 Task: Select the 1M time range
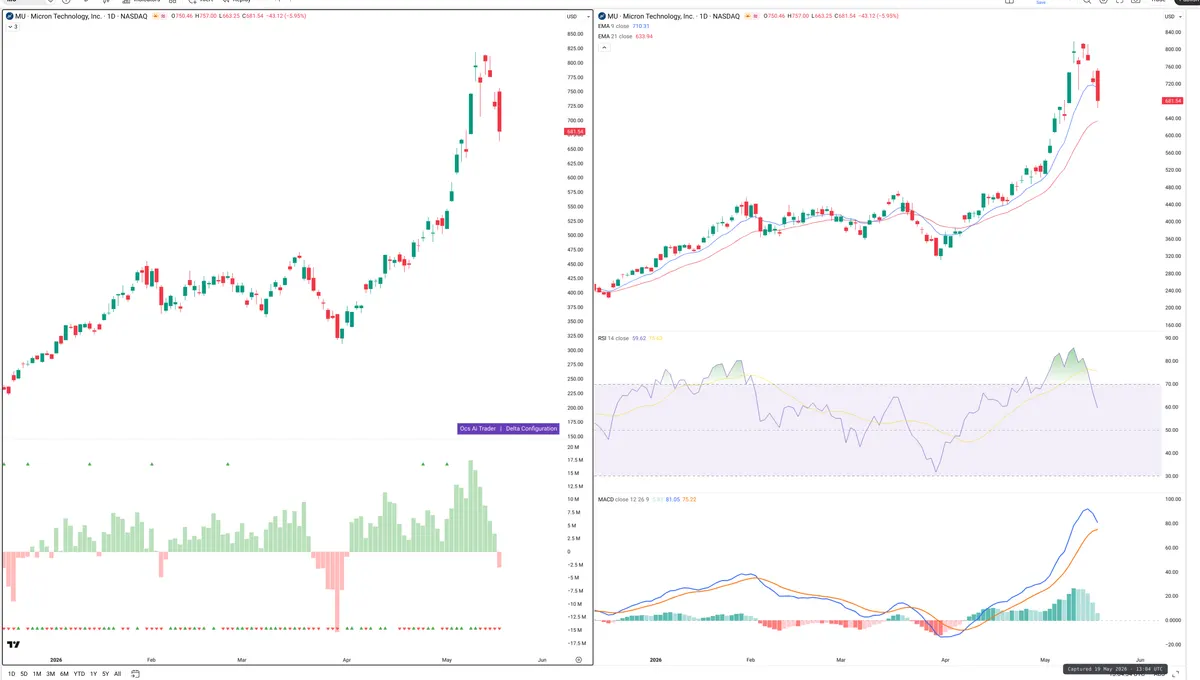pyautogui.click(x=37, y=674)
